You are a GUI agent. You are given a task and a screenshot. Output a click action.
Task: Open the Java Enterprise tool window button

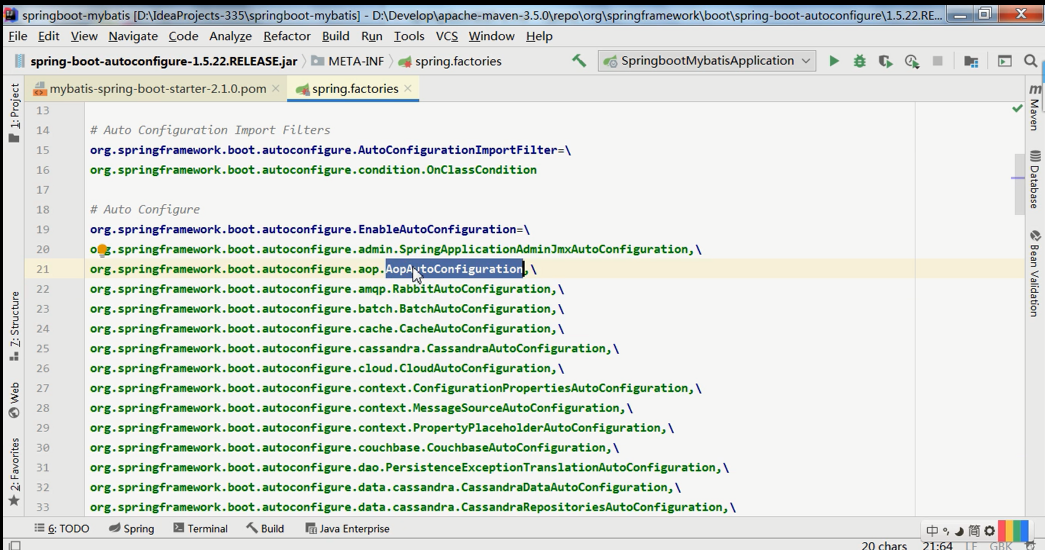[x=347, y=529]
